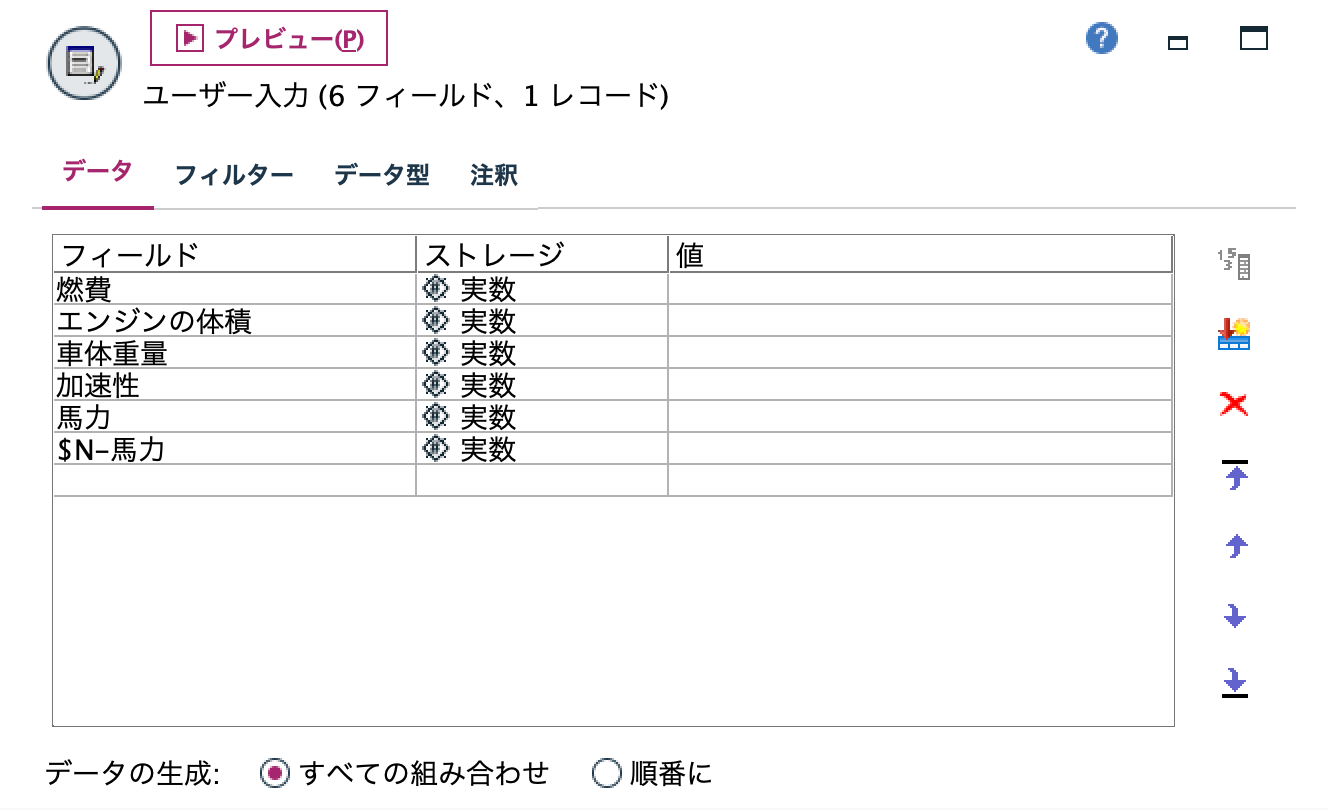Select the すべての組み合わせ radio button

pos(273,773)
